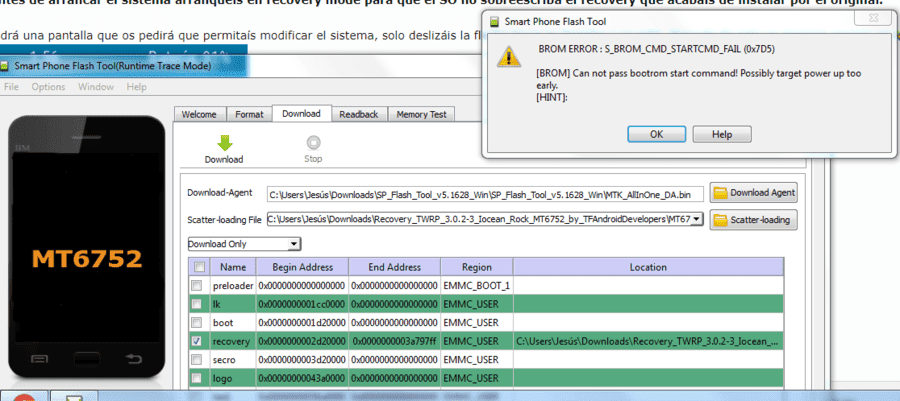Open the Window menu

click(x=96, y=87)
